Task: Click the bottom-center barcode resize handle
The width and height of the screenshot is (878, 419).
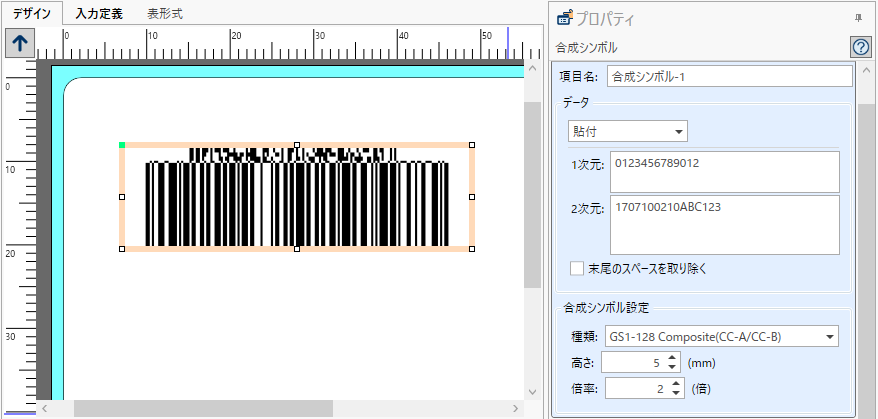Action: click(x=297, y=249)
